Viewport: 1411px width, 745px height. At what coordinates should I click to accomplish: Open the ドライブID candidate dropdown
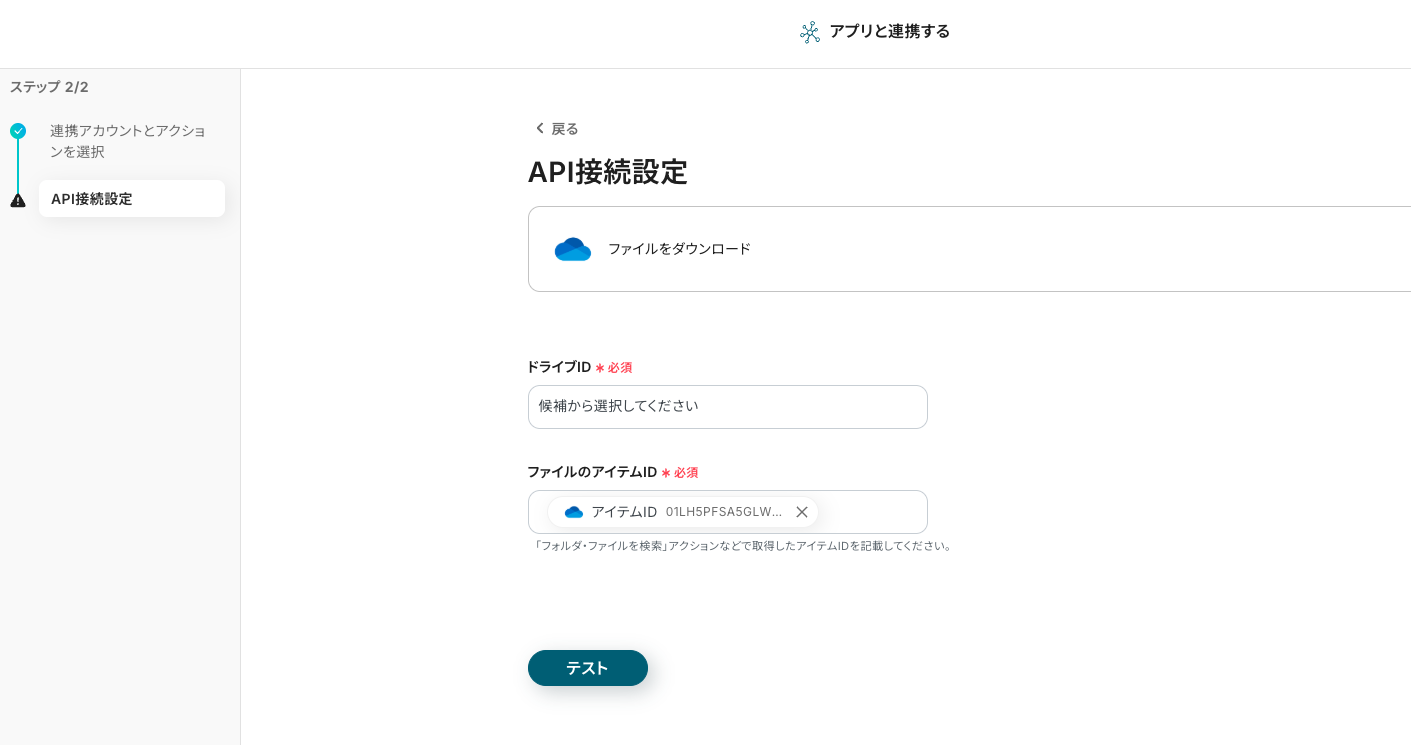tap(727, 407)
